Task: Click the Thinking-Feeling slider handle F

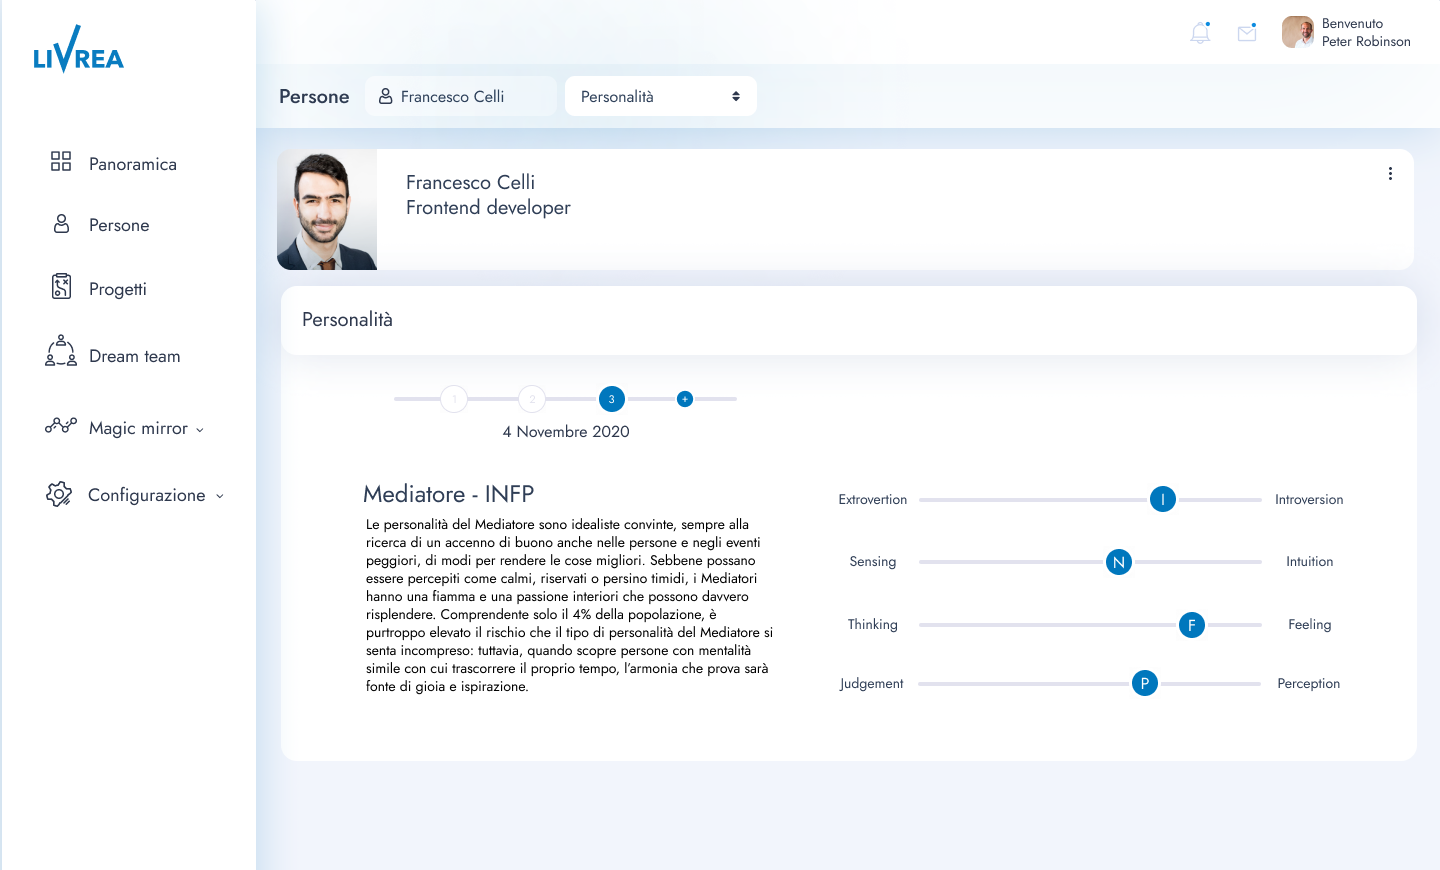Action: pyautogui.click(x=1192, y=625)
